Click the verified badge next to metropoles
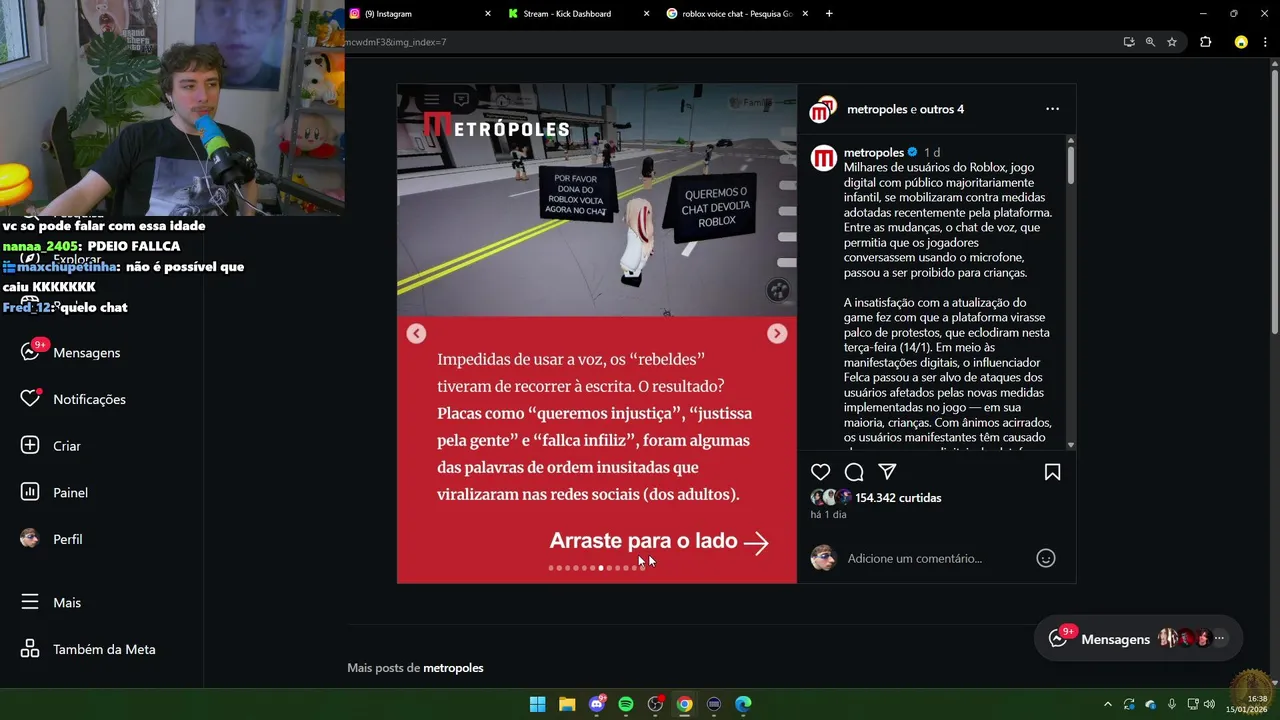 [912, 153]
